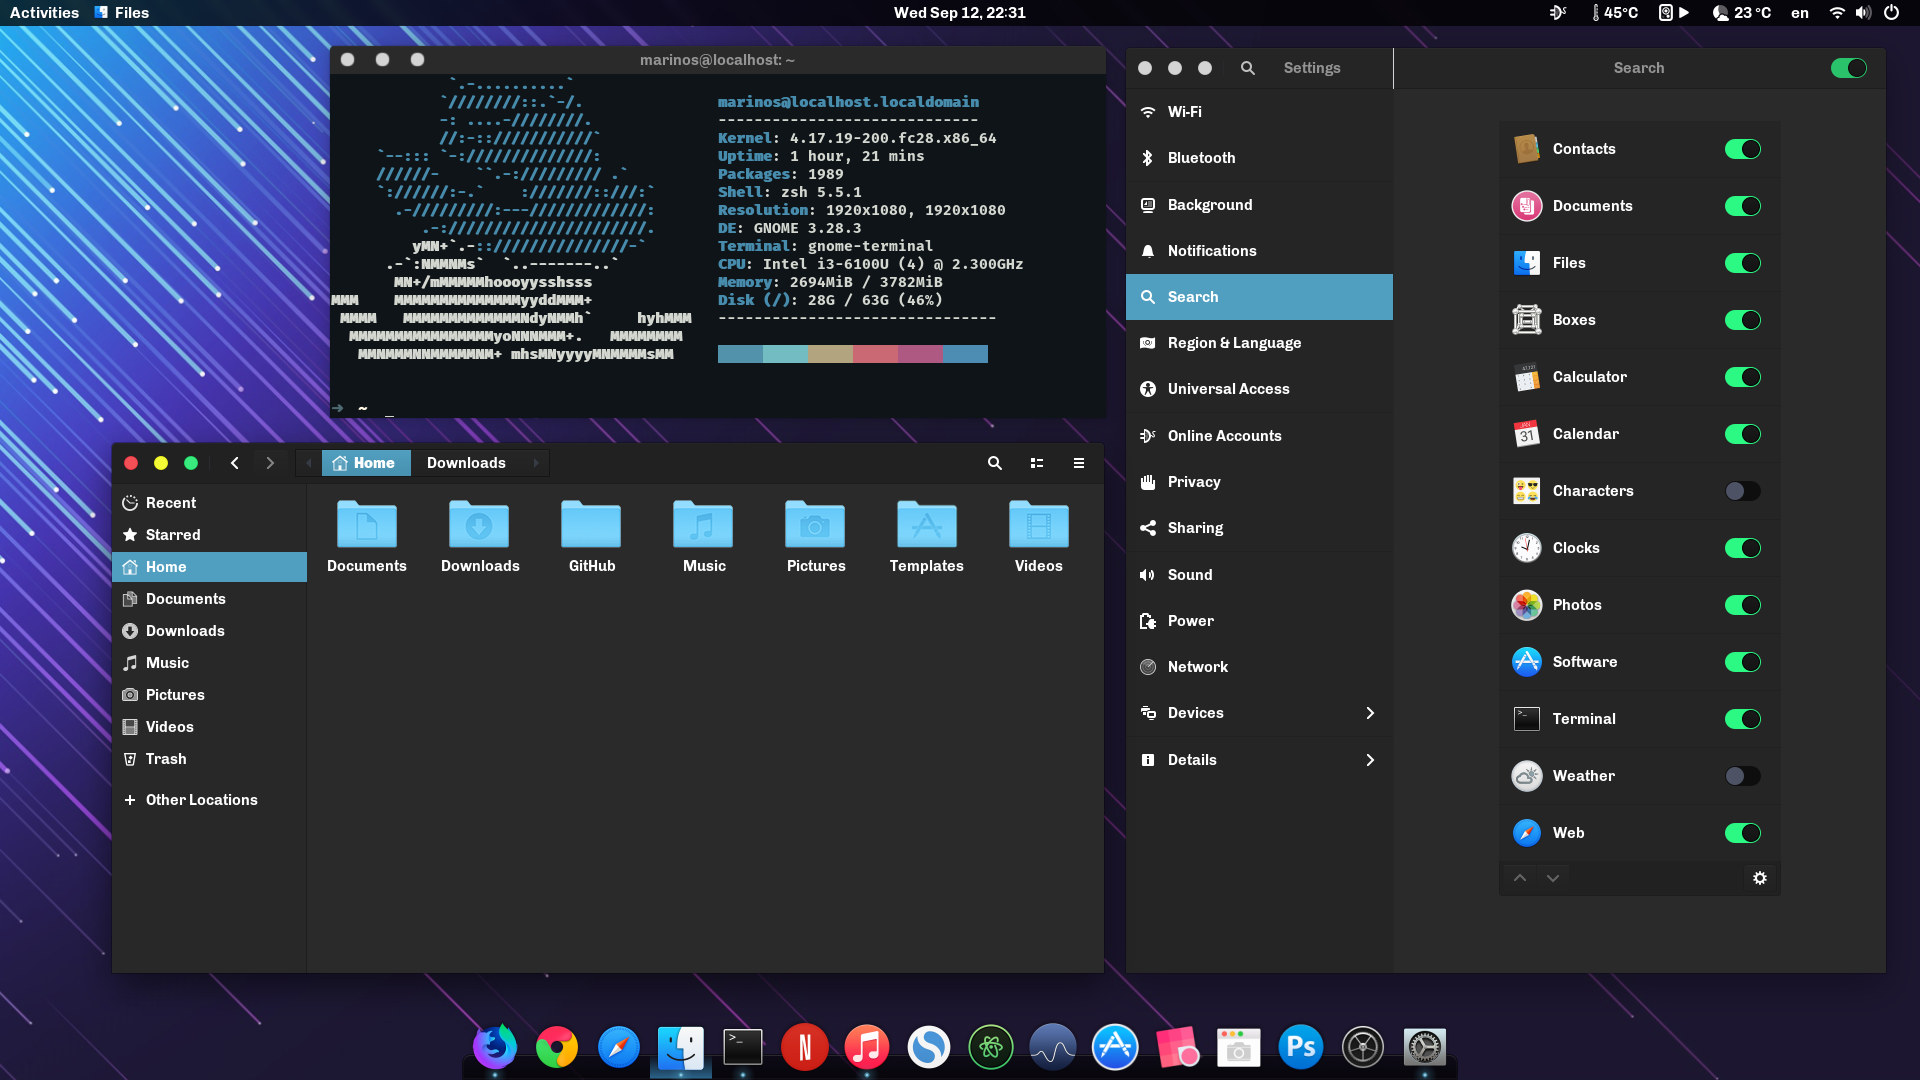
Task: Open clock and calendar in top bar
Action: tap(960, 13)
